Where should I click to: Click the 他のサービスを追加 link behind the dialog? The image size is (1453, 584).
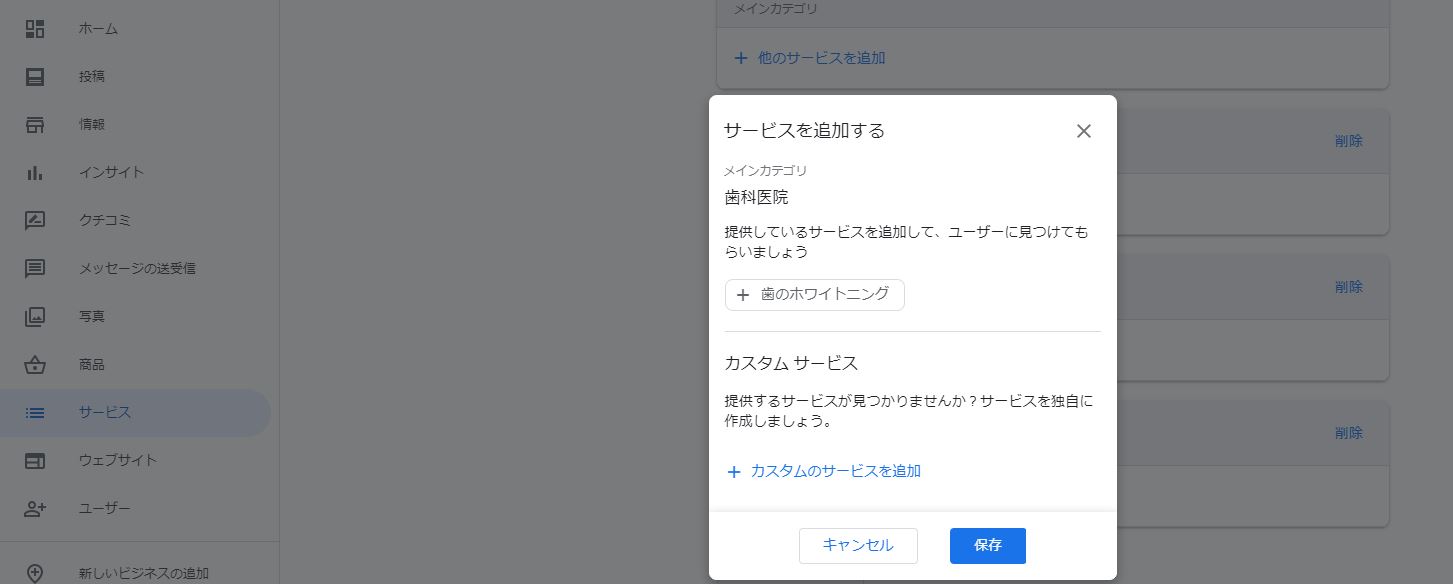pos(821,58)
